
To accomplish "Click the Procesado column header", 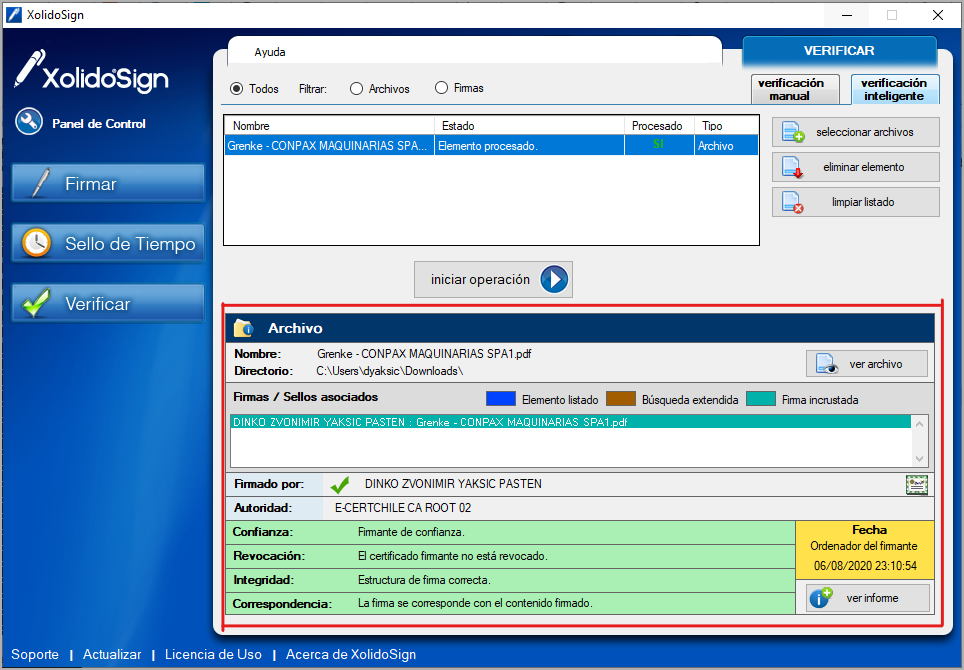I will pyautogui.click(x=660, y=125).
